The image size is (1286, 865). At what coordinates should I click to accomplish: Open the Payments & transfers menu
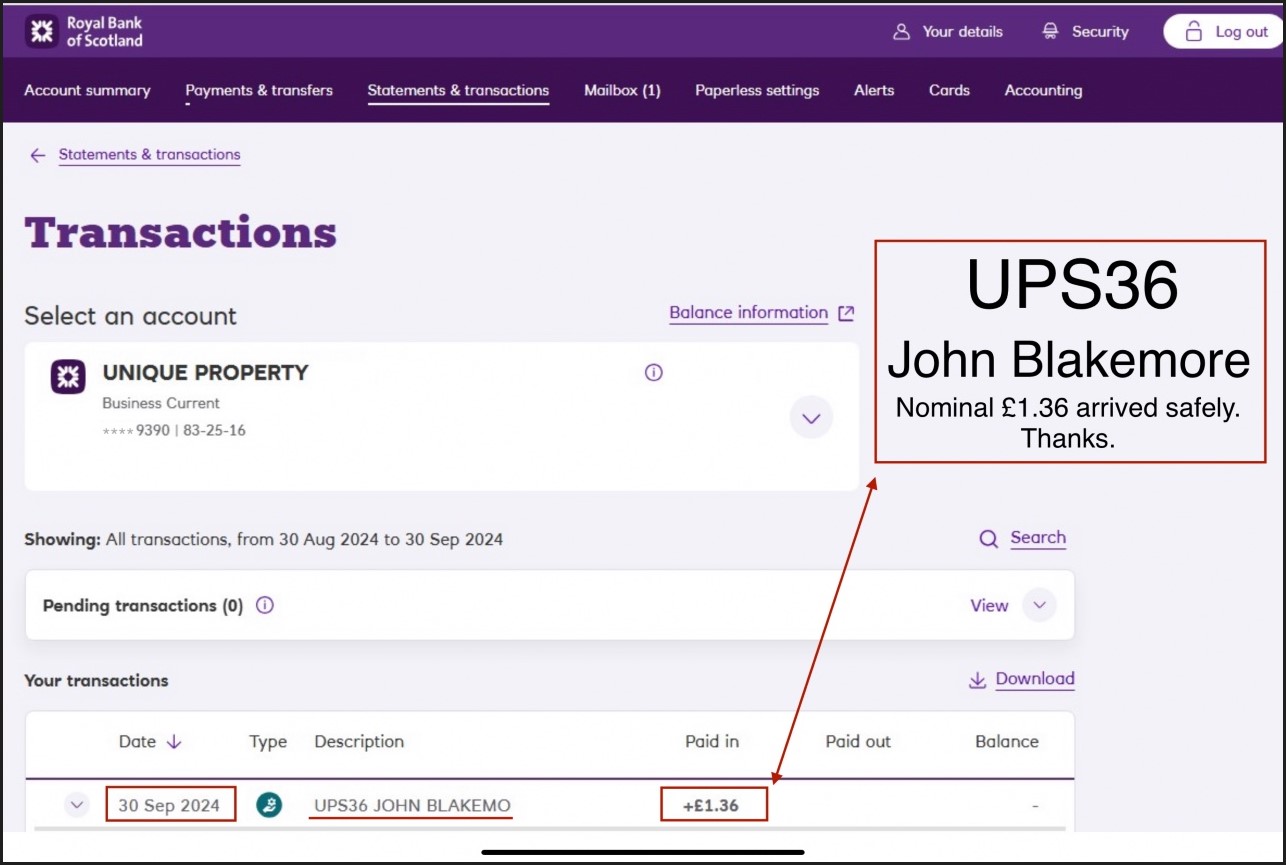click(x=259, y=90)
